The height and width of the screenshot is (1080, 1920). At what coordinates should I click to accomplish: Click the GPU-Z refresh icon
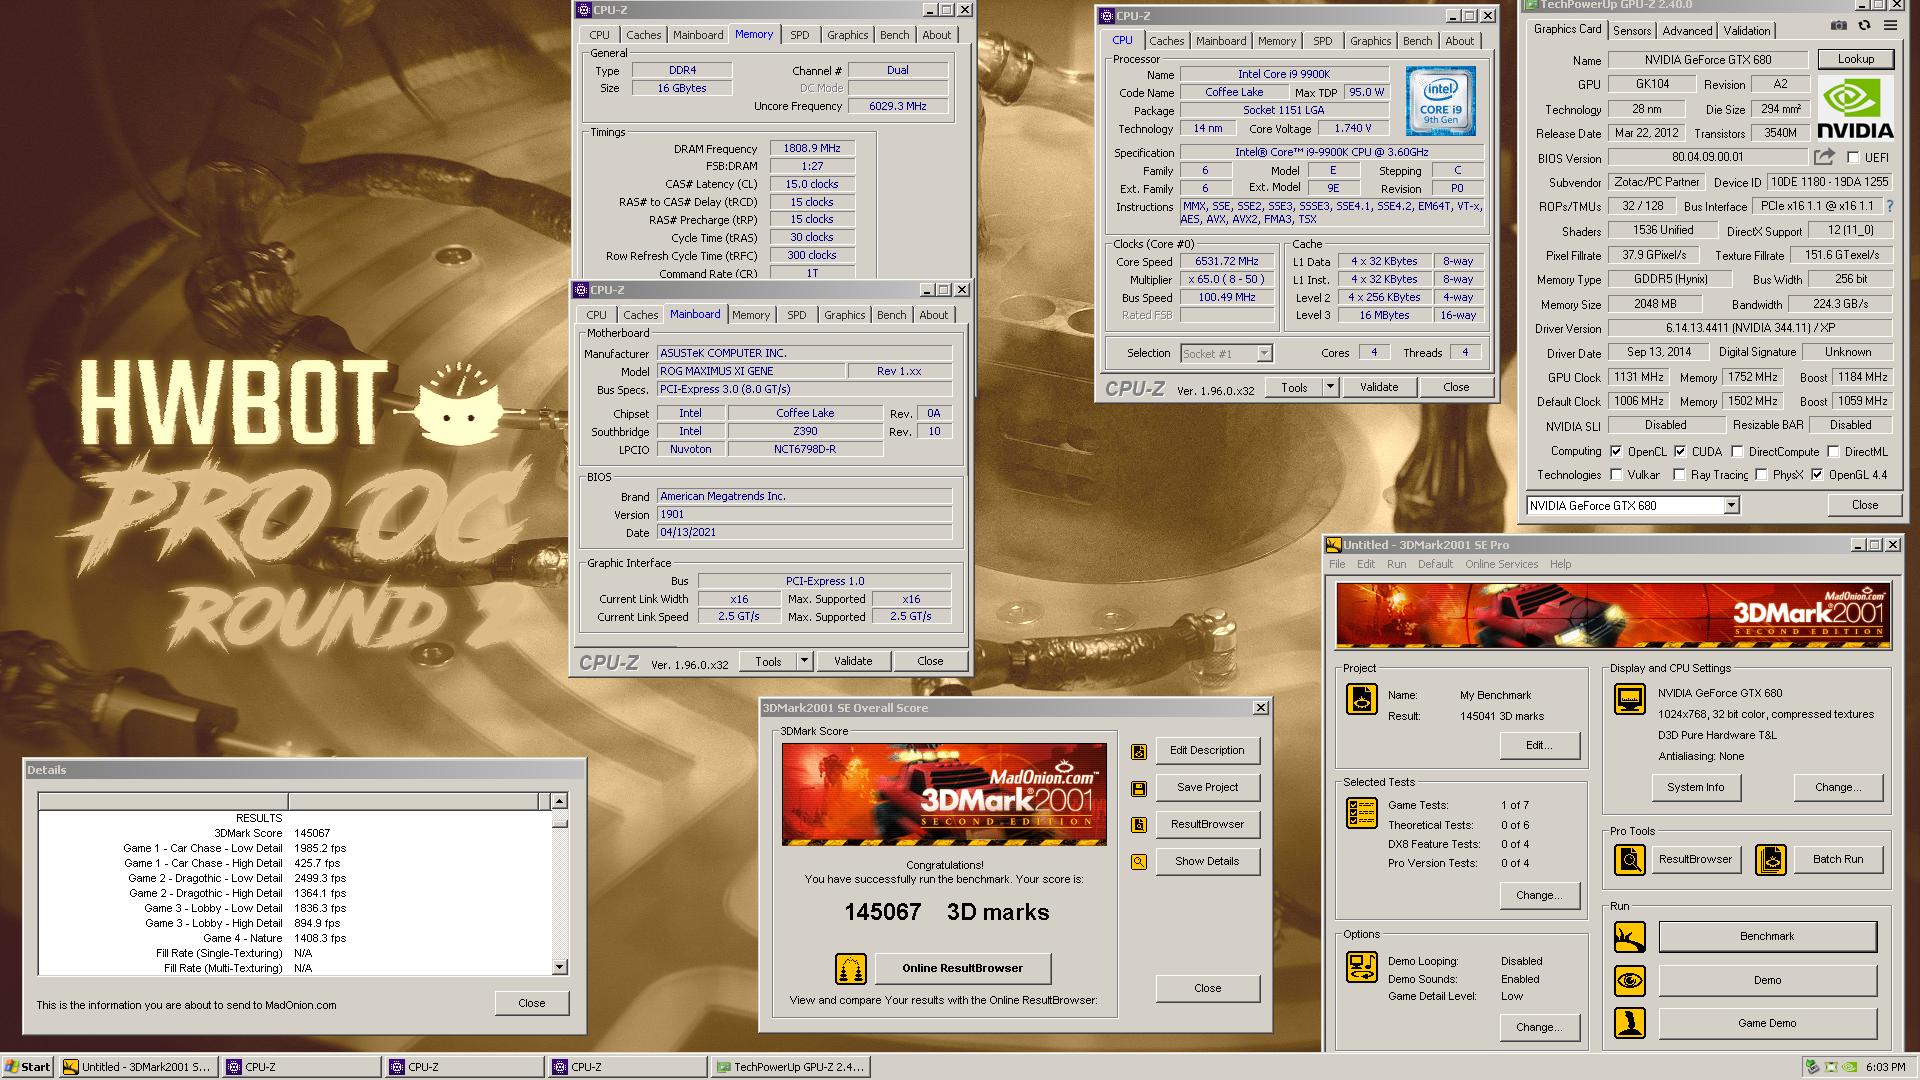1864,26
